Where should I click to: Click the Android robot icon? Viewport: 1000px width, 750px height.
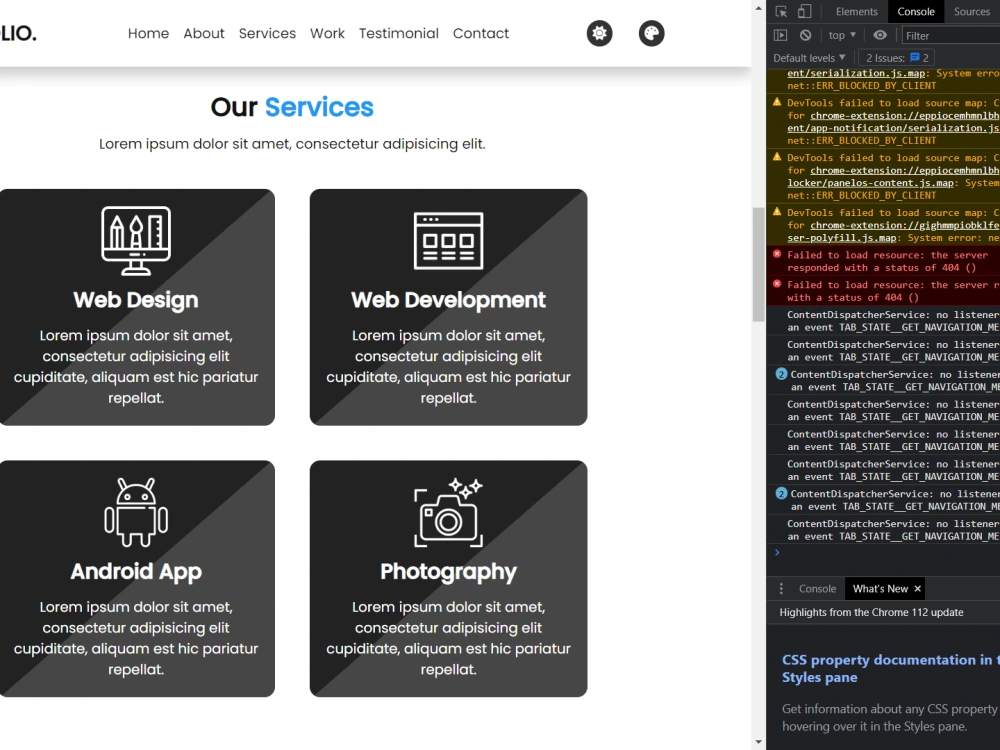click(136, 513)
